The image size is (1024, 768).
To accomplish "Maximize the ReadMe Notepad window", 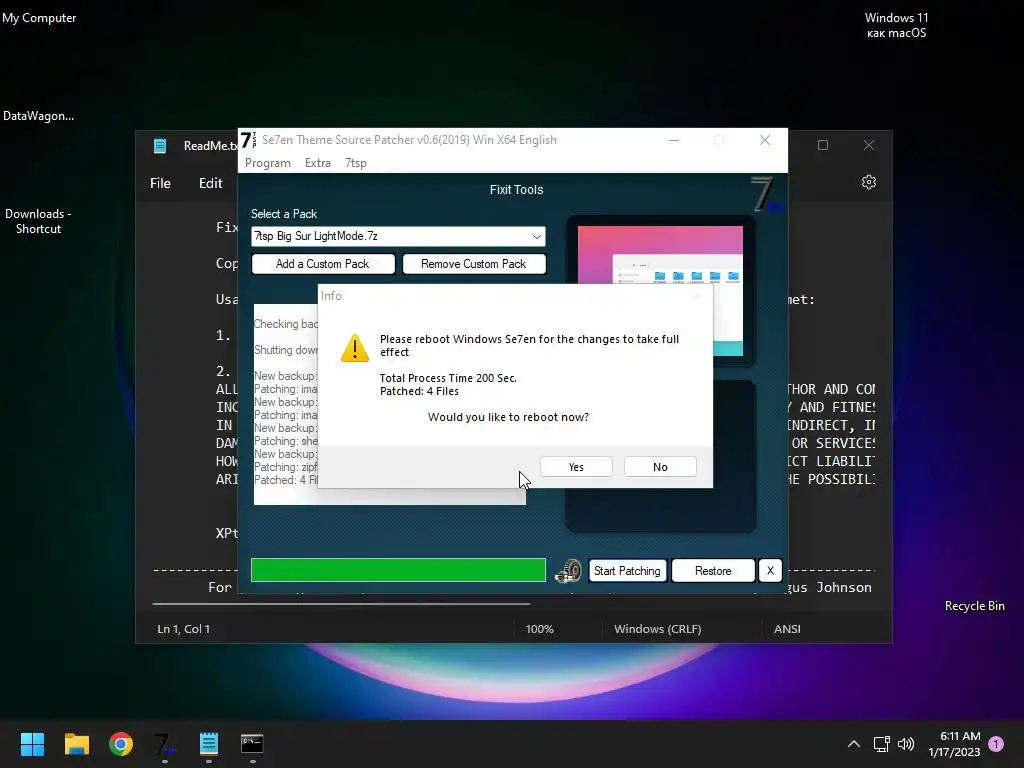I will (x=823, y=145).
